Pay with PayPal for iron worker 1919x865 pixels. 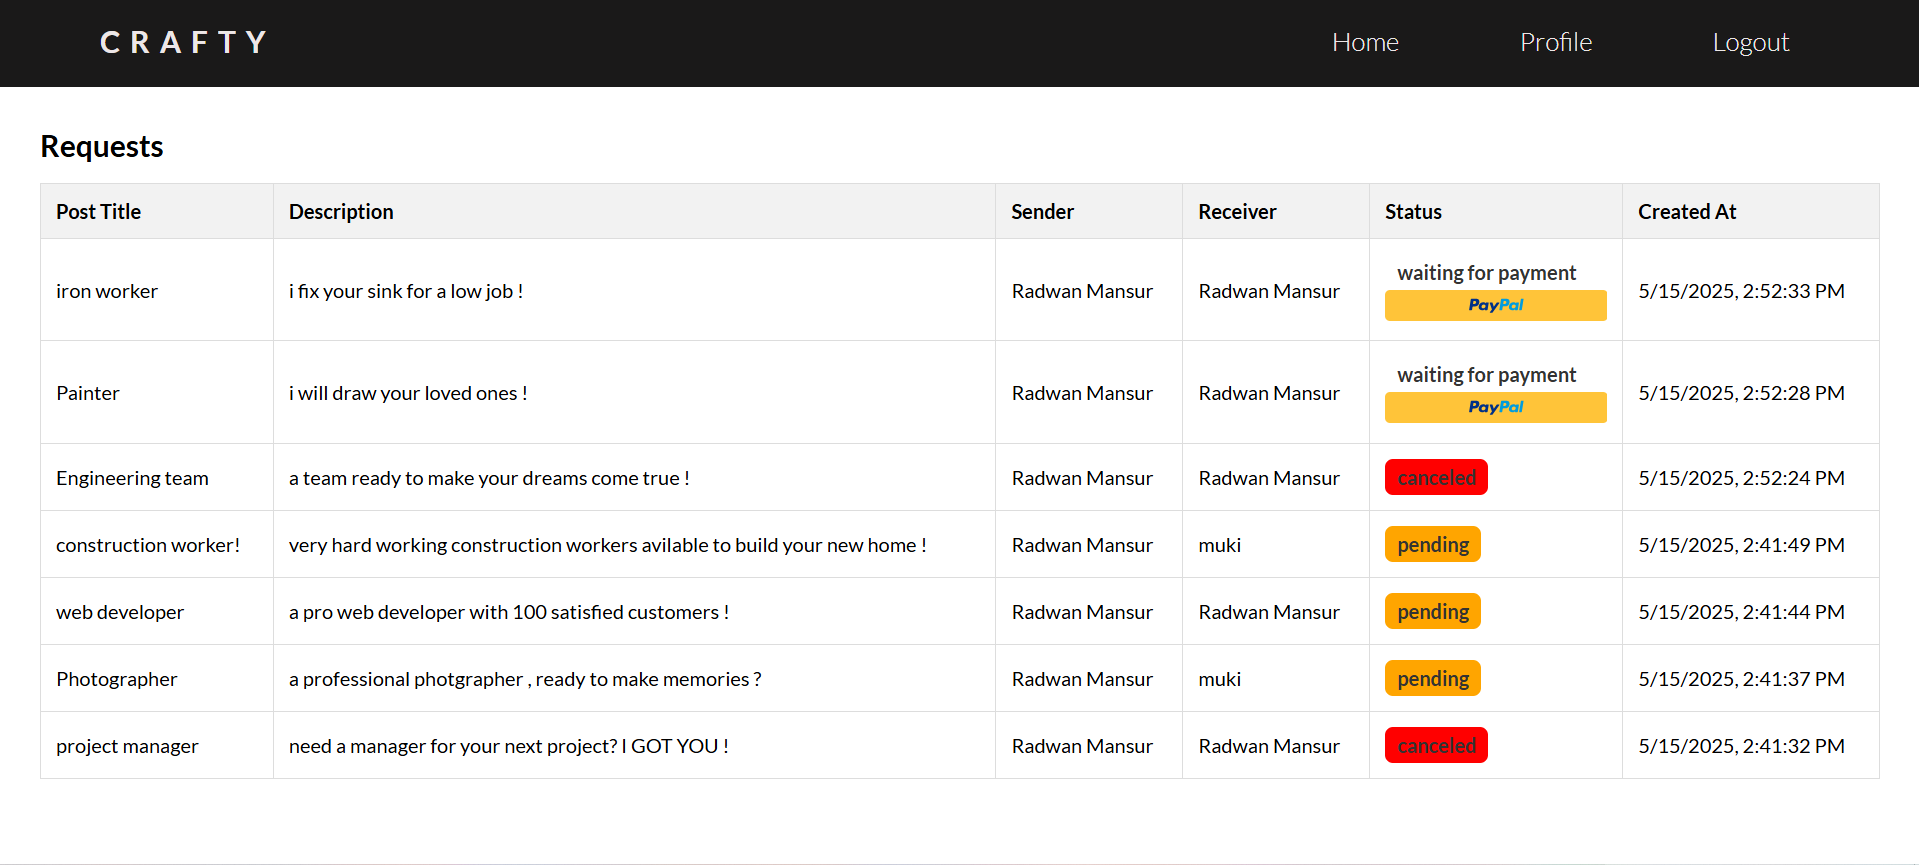coord(1495,305)
